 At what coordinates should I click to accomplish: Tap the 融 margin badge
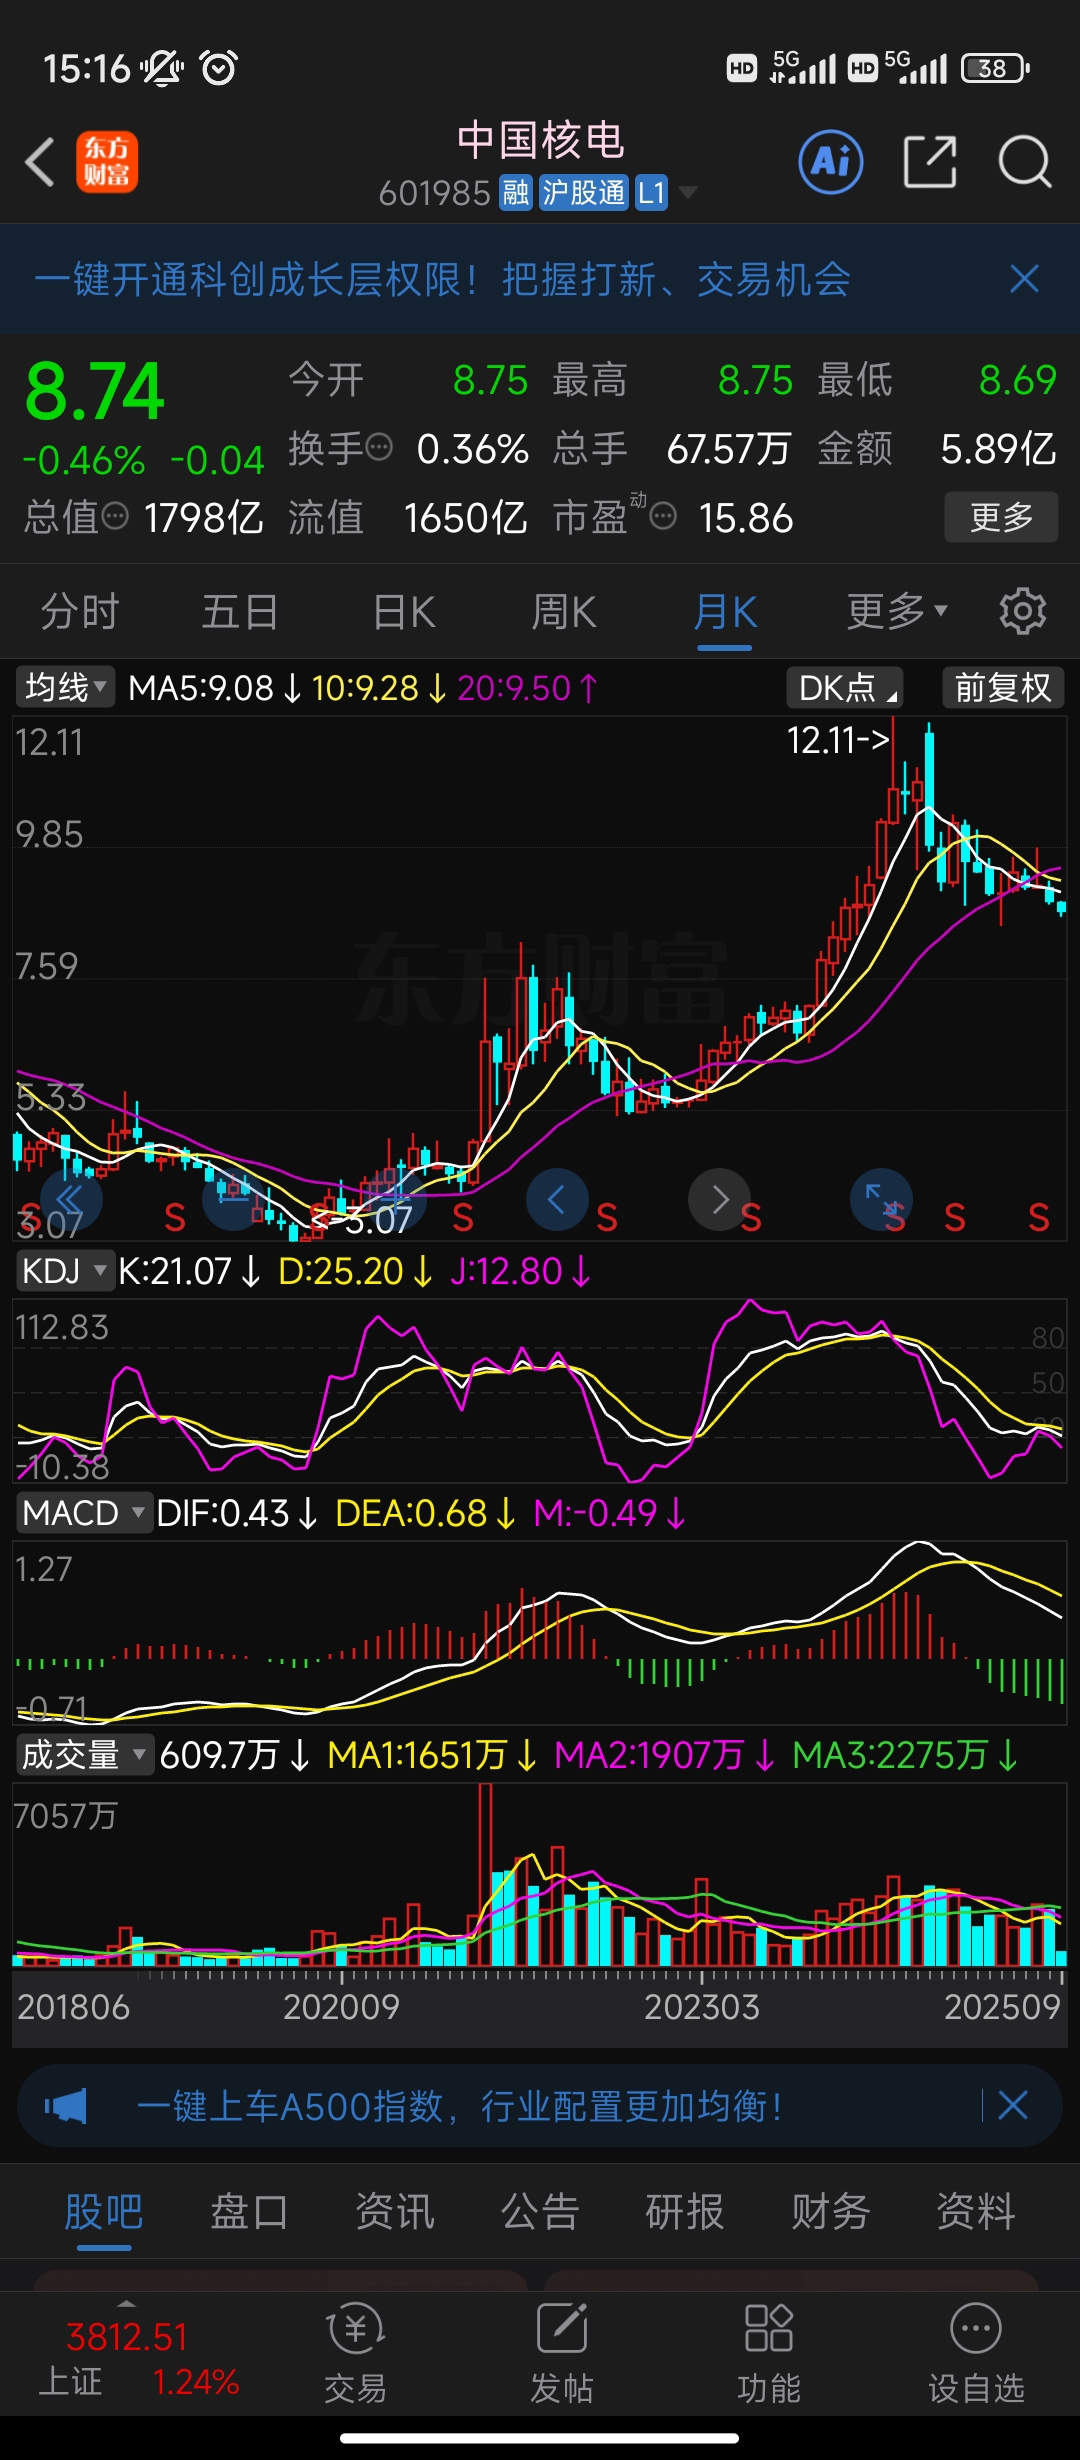click(516, 192)
